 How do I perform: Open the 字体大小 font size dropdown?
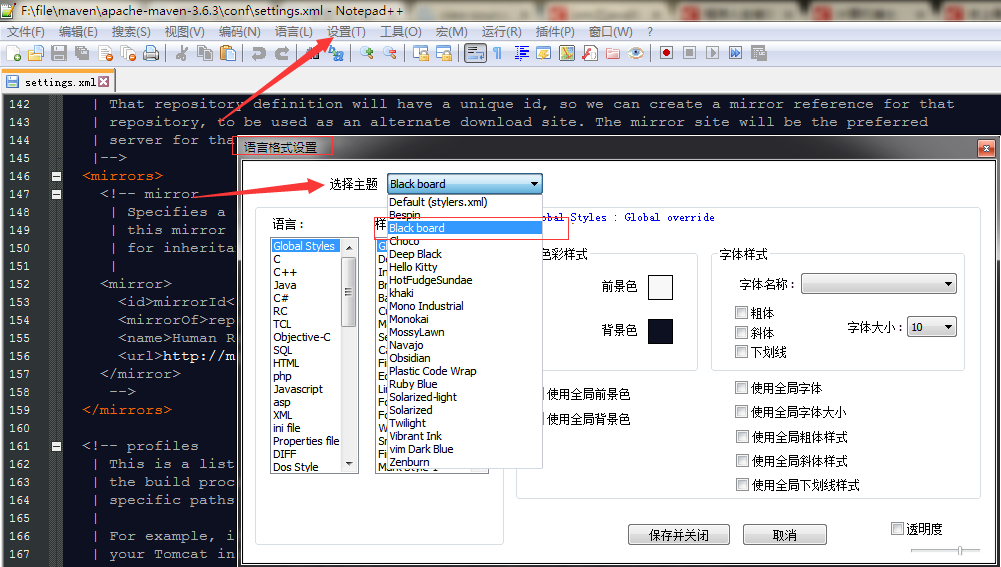(x=931, y=327)
